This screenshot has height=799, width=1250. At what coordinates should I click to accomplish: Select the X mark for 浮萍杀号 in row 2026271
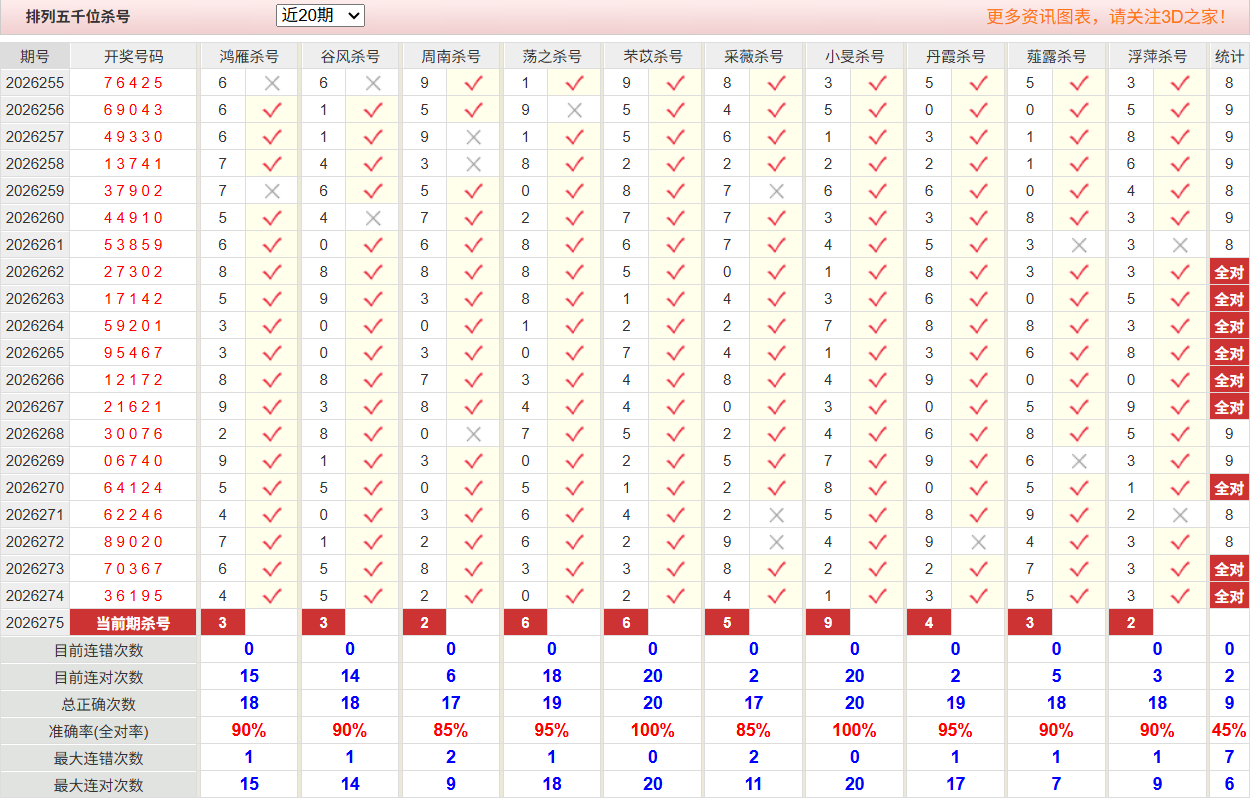pos(1180,515)
